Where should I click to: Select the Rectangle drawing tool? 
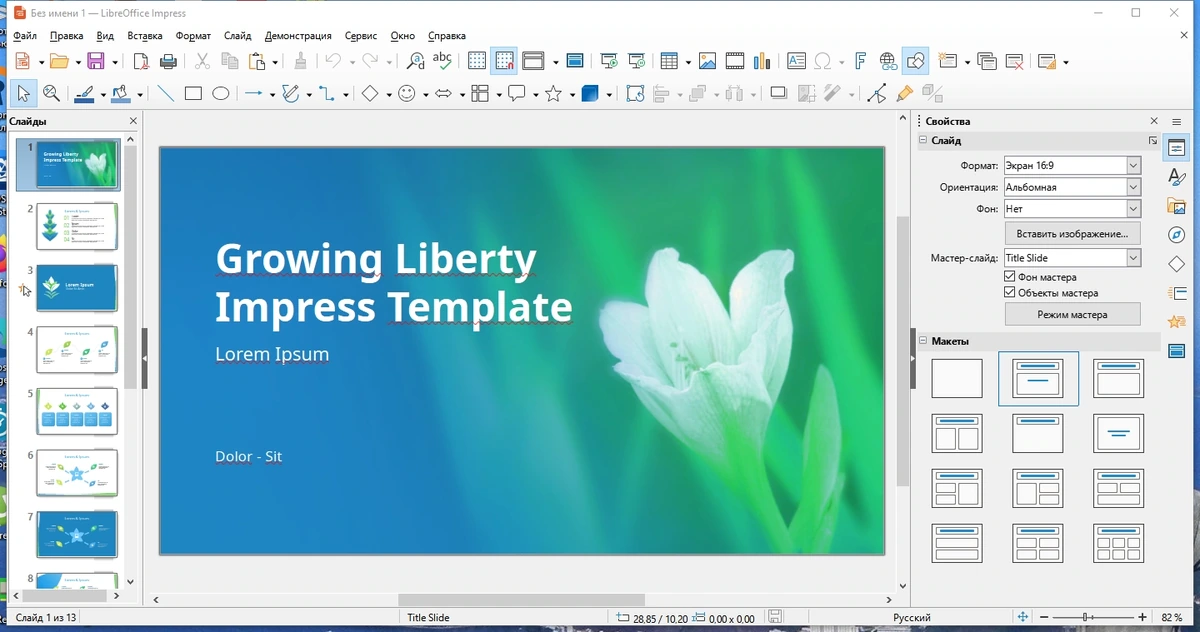click(x=193, y=94)
